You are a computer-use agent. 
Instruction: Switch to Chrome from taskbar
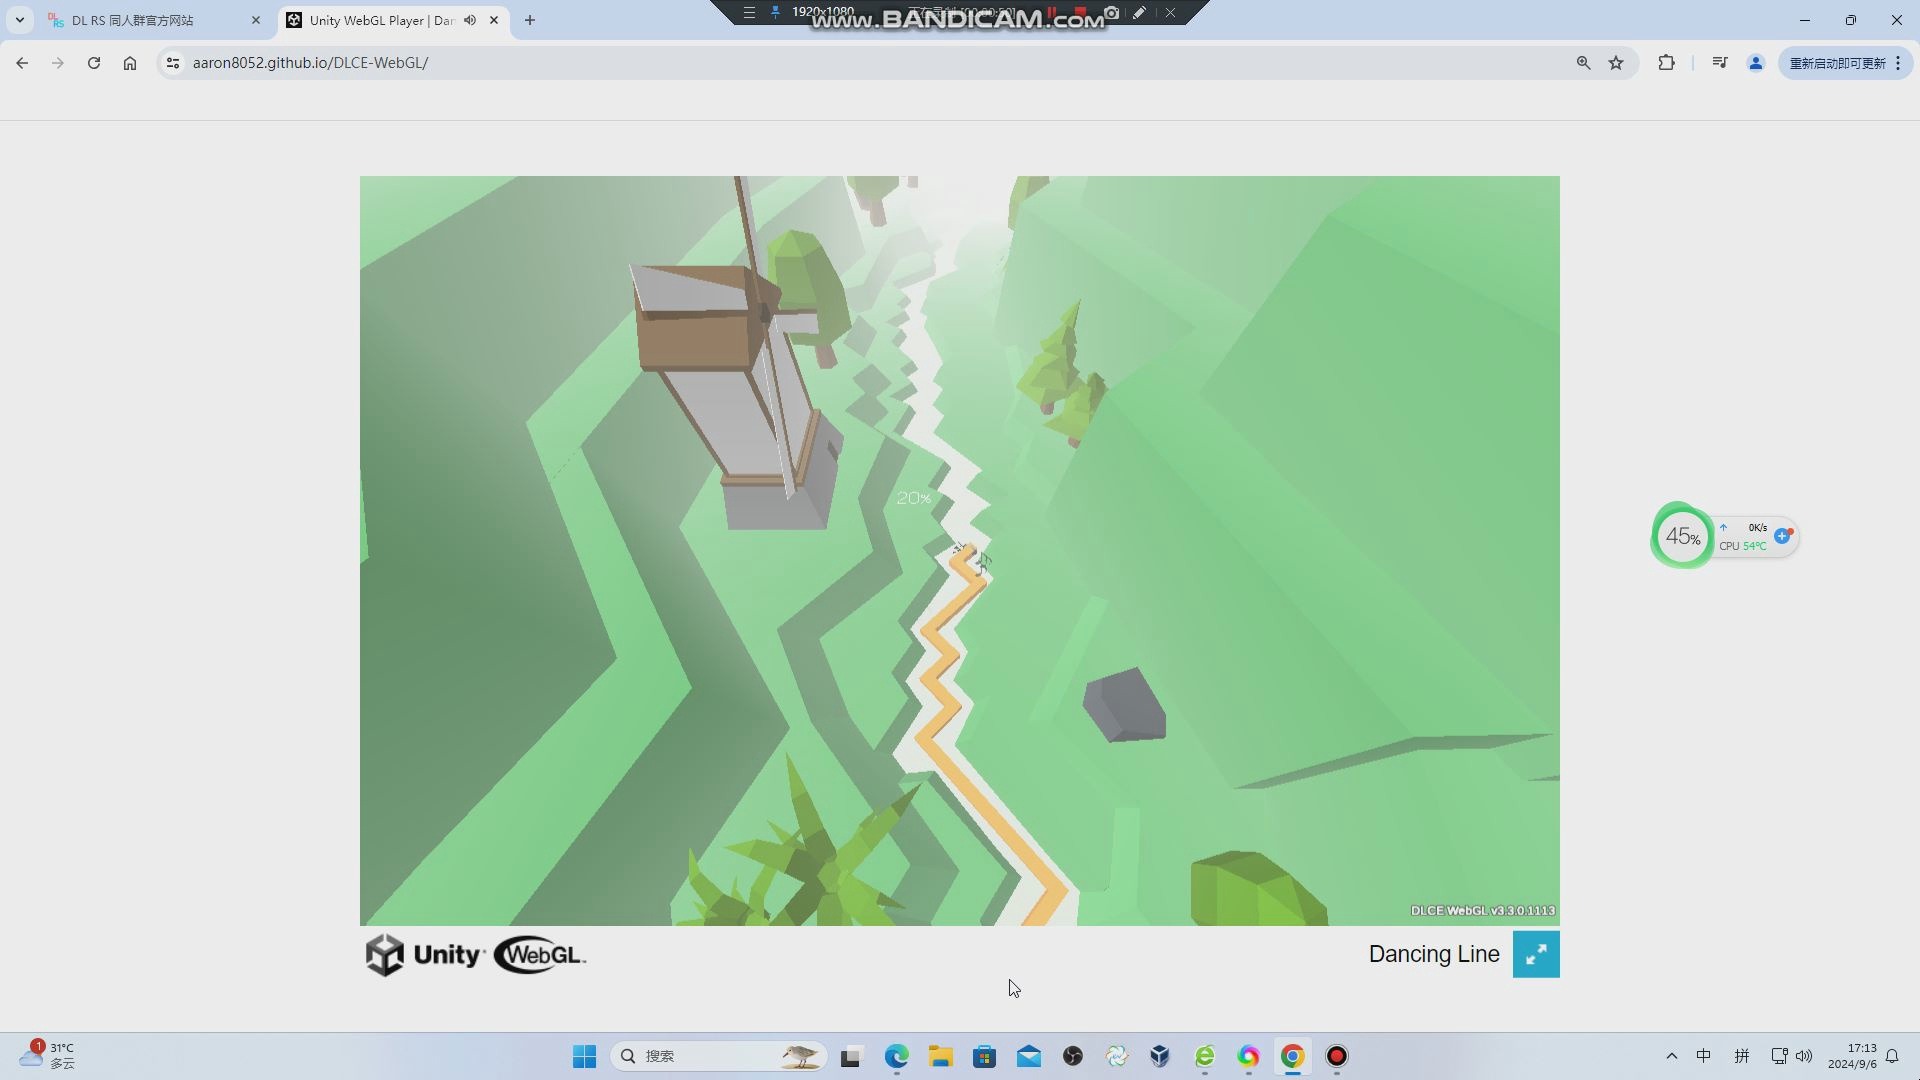pos(1293,1056)
